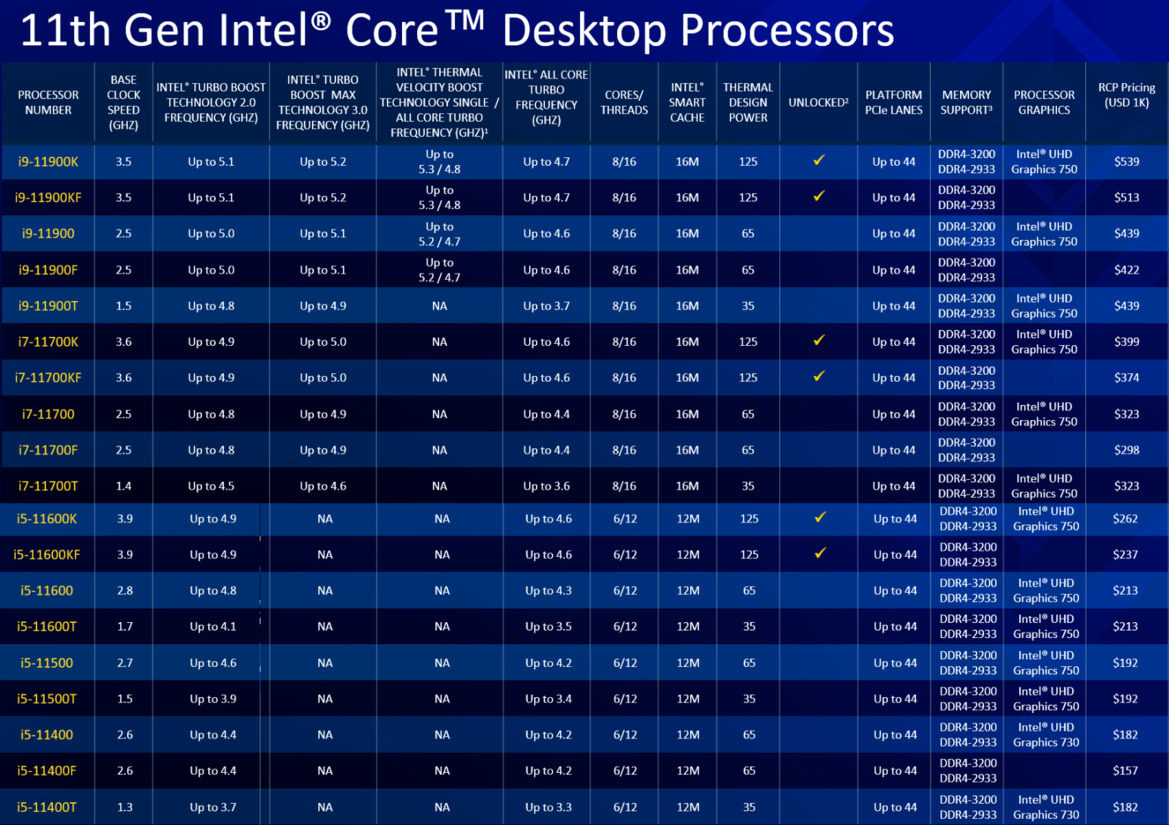Select the Intel Smart Cache column header
The image size is (1169, 825).
(x=687, y=102)
